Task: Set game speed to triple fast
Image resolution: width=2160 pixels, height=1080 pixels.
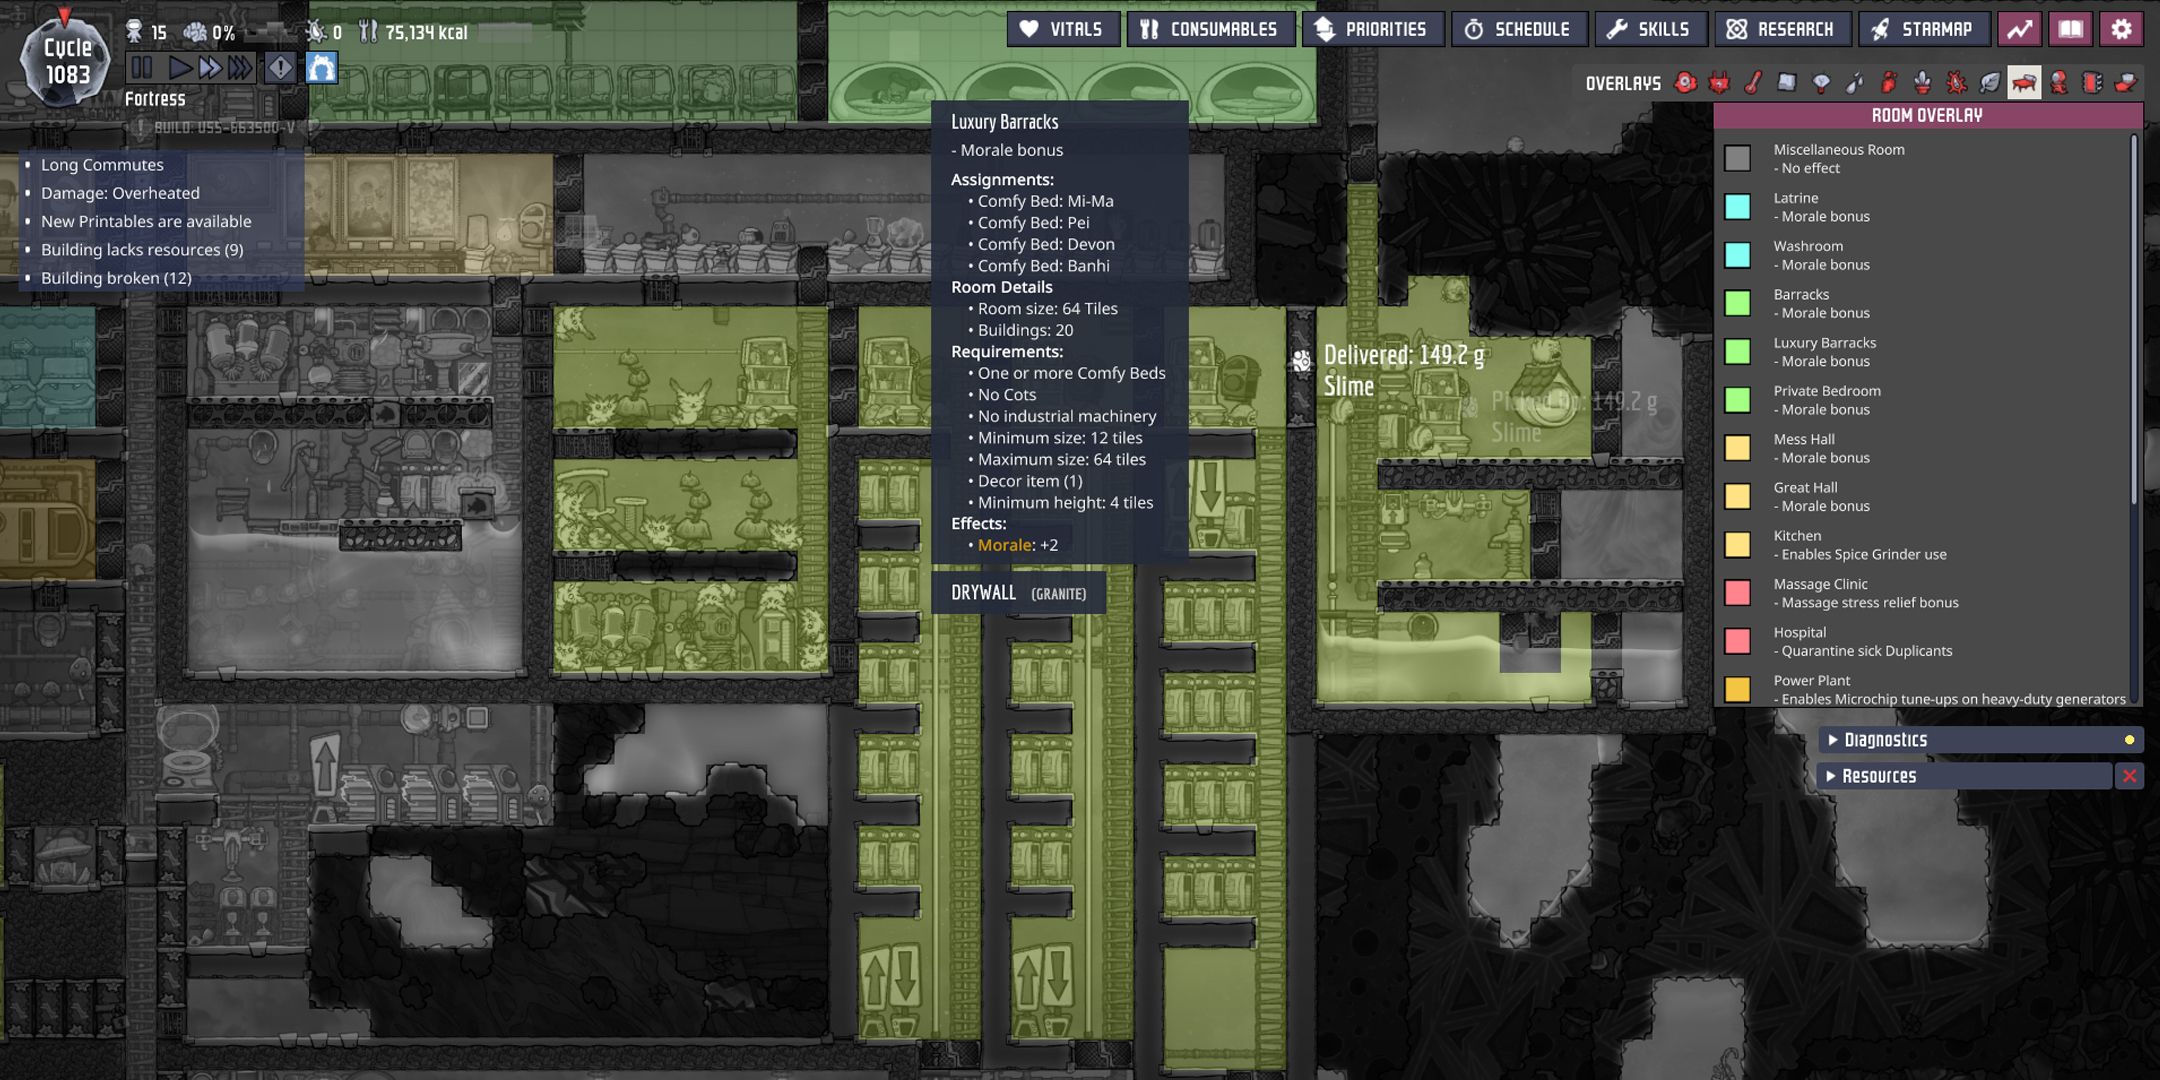Action: (241, 68)
